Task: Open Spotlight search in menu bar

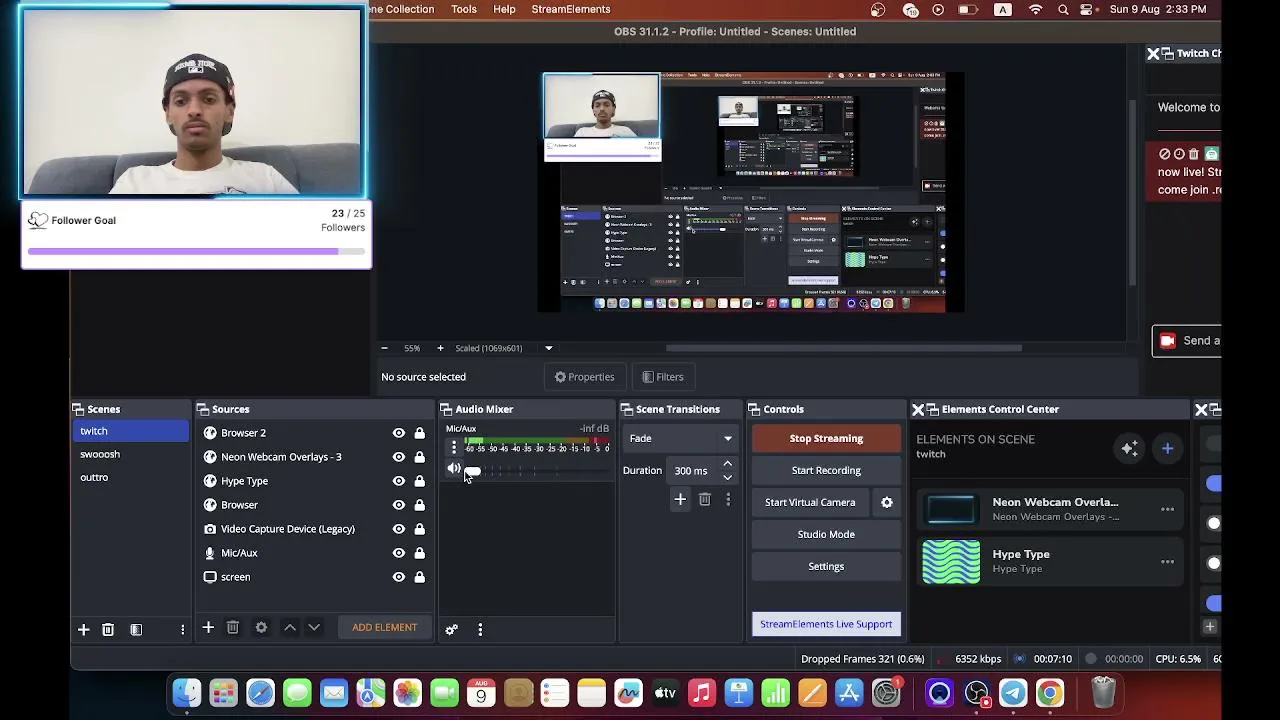Action: pyautogui.click(x=1063, y=9)
